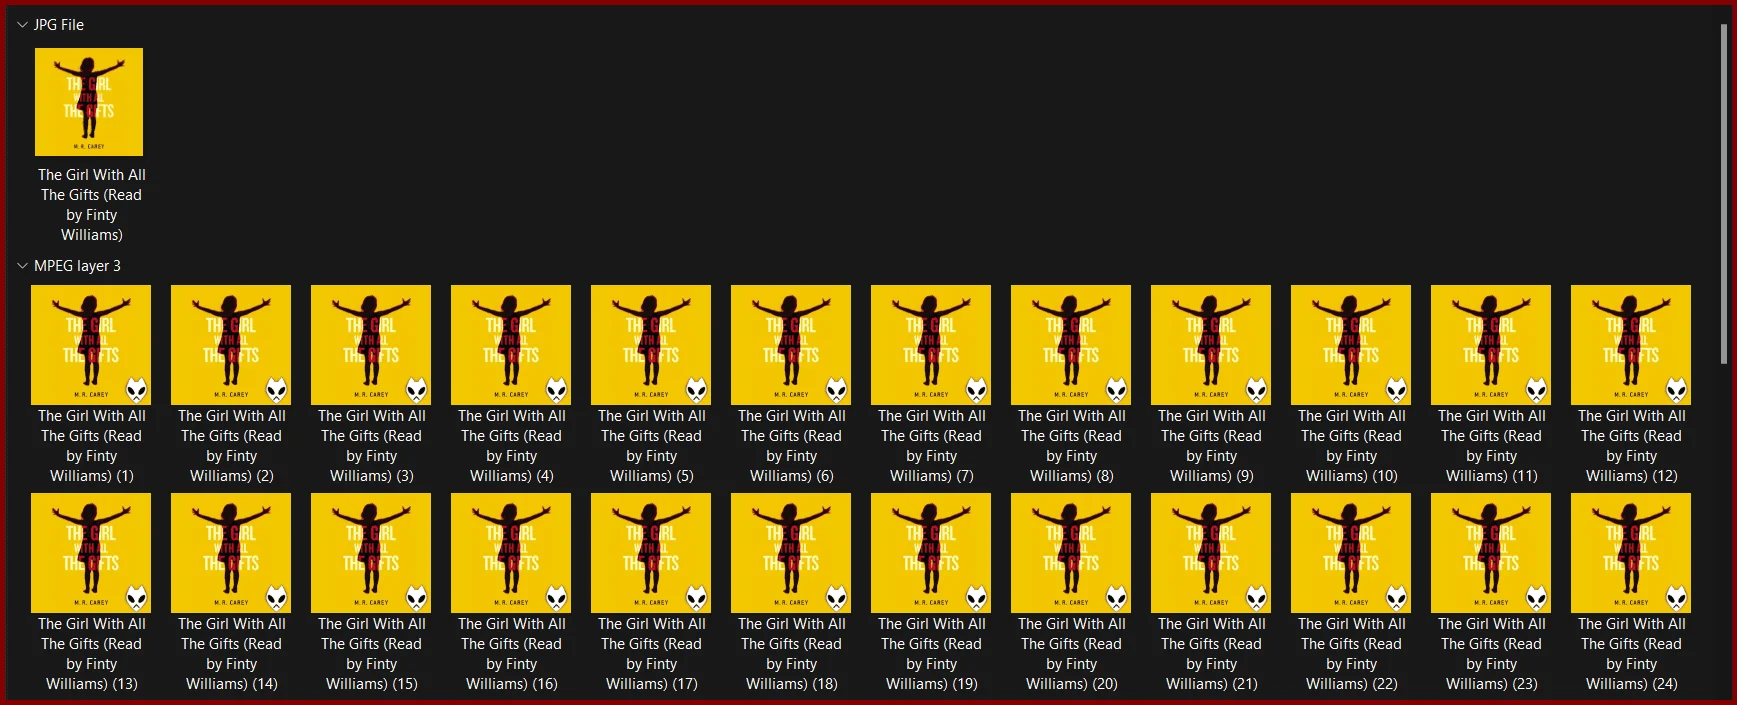Click the file name ending in 'Williams) (19)'
The image size is (1737, 705).
(932, 654)
